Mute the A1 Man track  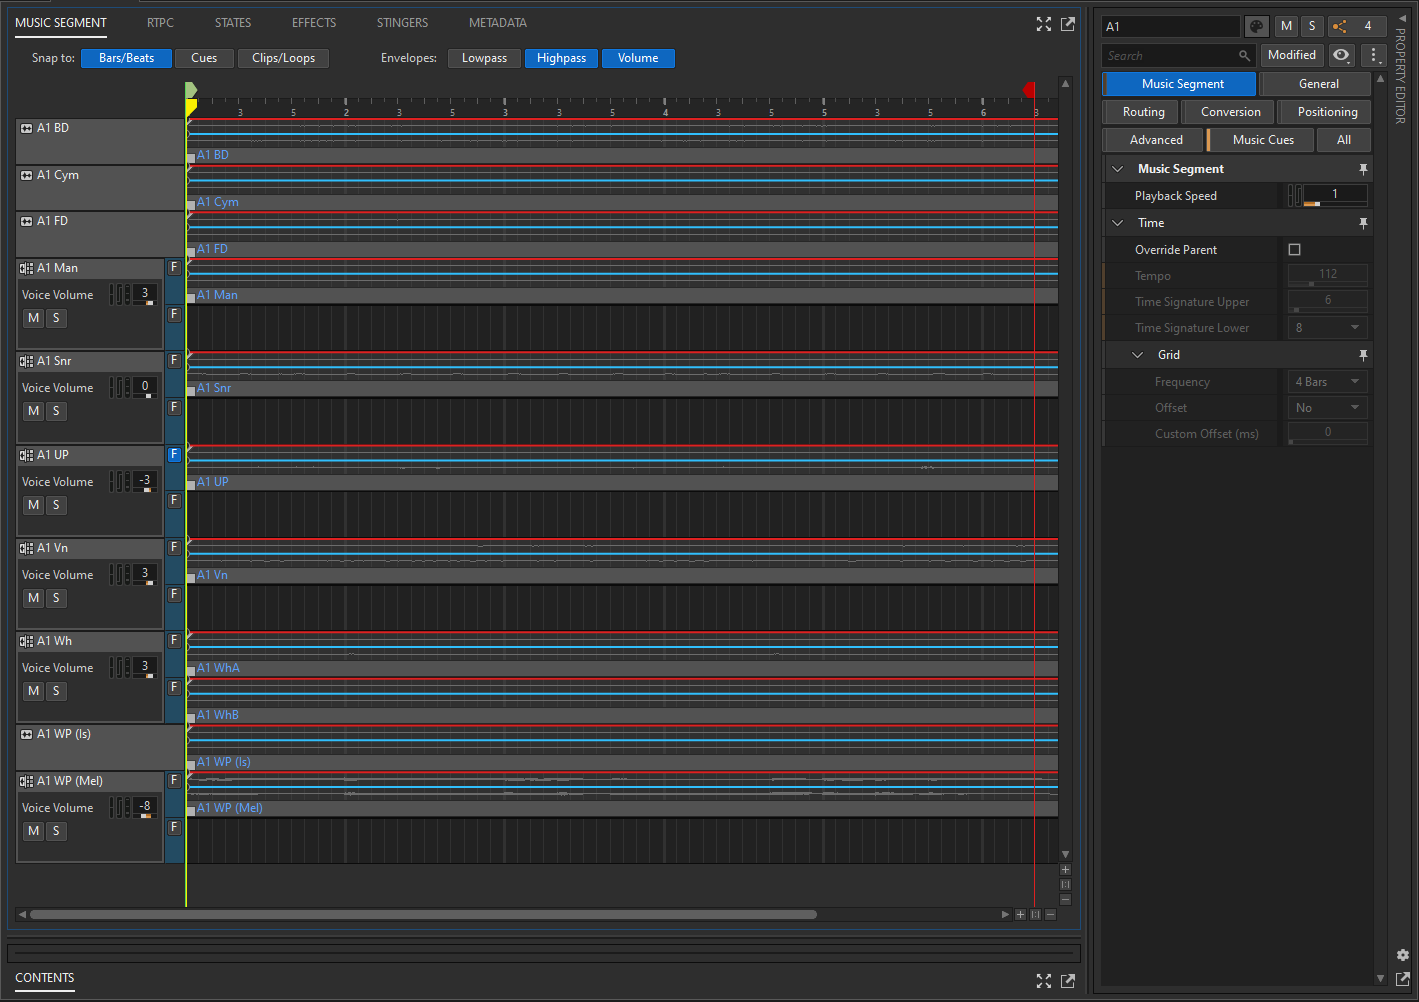click(34, 318)
